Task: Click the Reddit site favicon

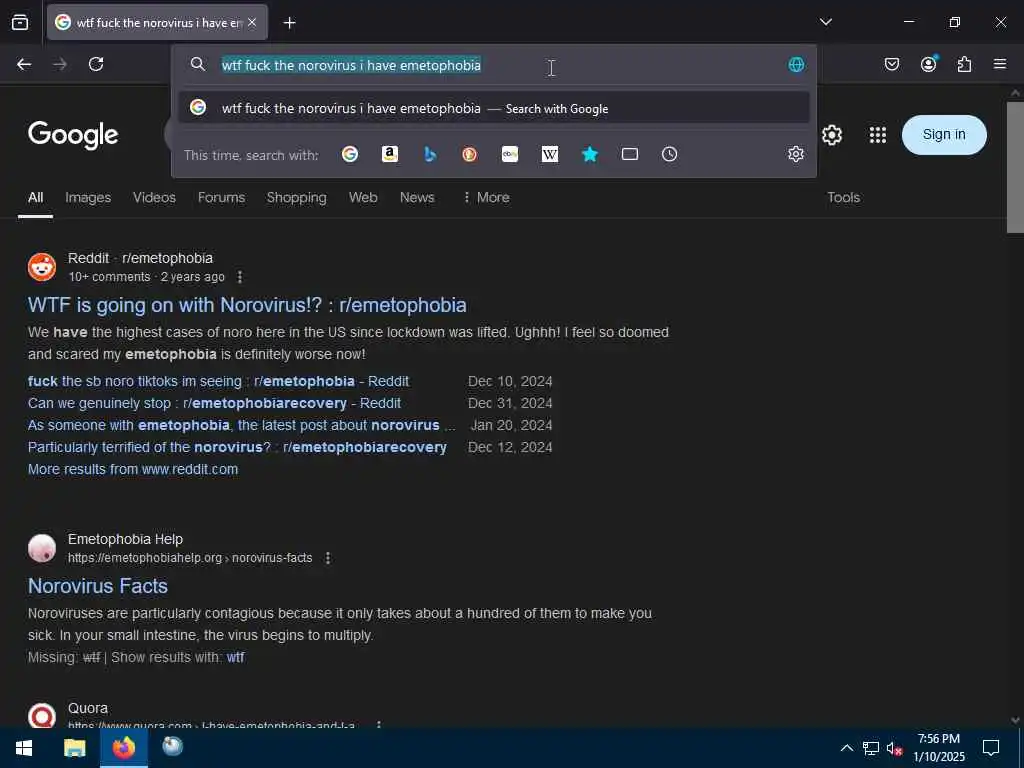Action: (42, 267)
